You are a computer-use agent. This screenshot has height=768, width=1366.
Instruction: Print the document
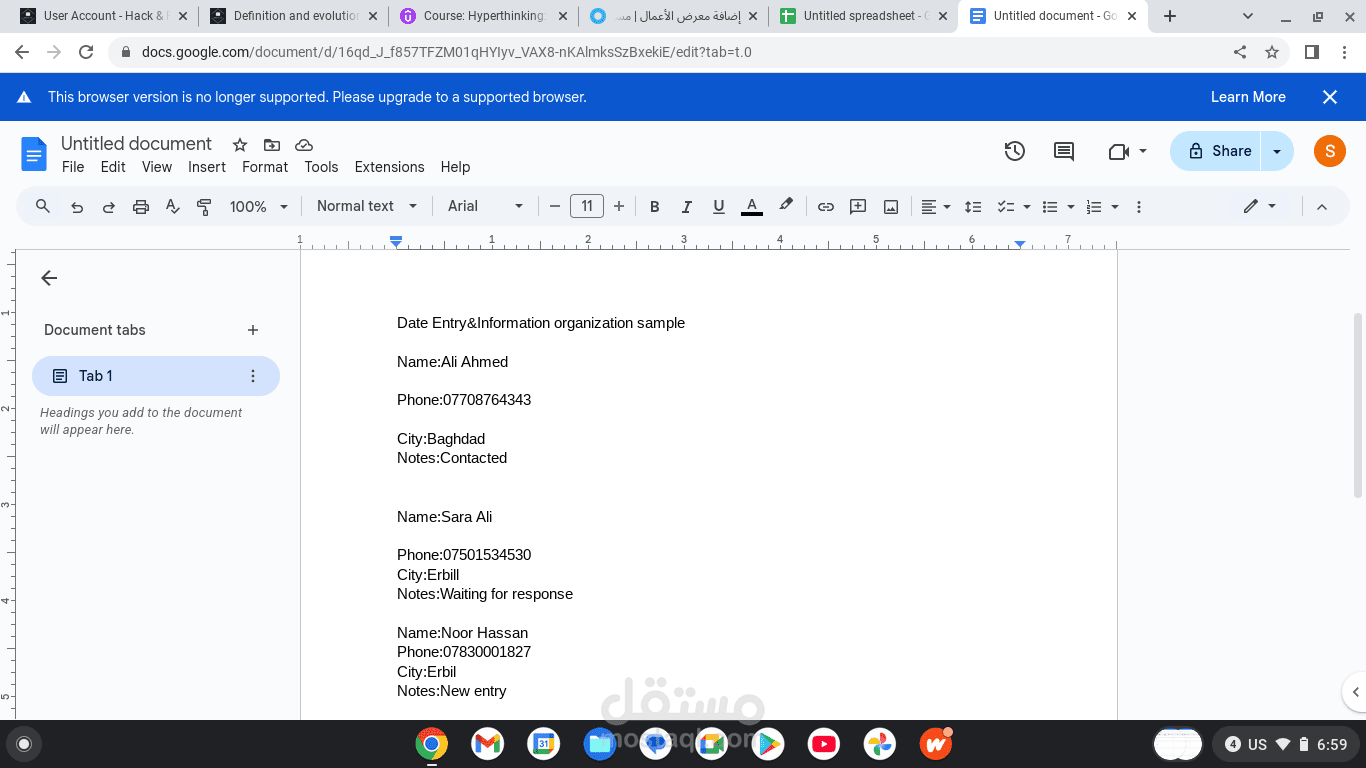[x=141, y=207]
